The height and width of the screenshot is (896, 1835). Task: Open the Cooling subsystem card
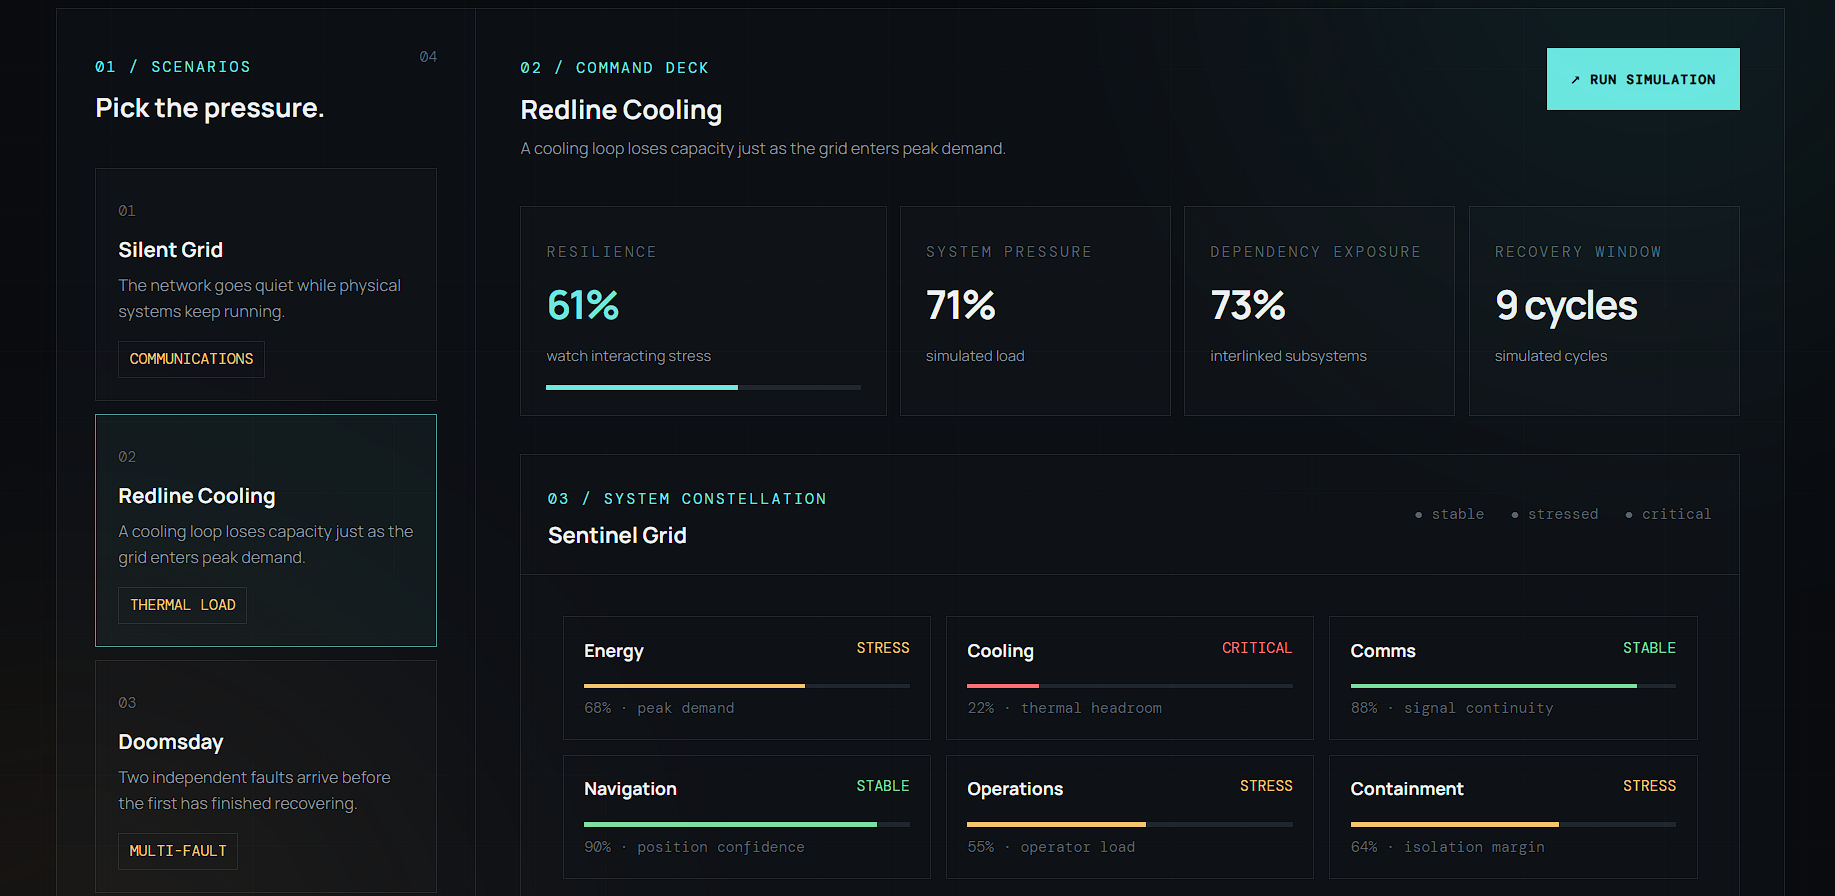click(x=1130, y=678)
